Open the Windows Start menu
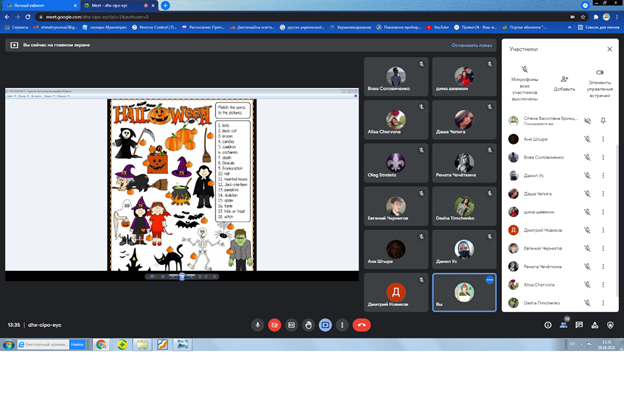Viewport: 624px width, 416px height. (x=8, y=344)
